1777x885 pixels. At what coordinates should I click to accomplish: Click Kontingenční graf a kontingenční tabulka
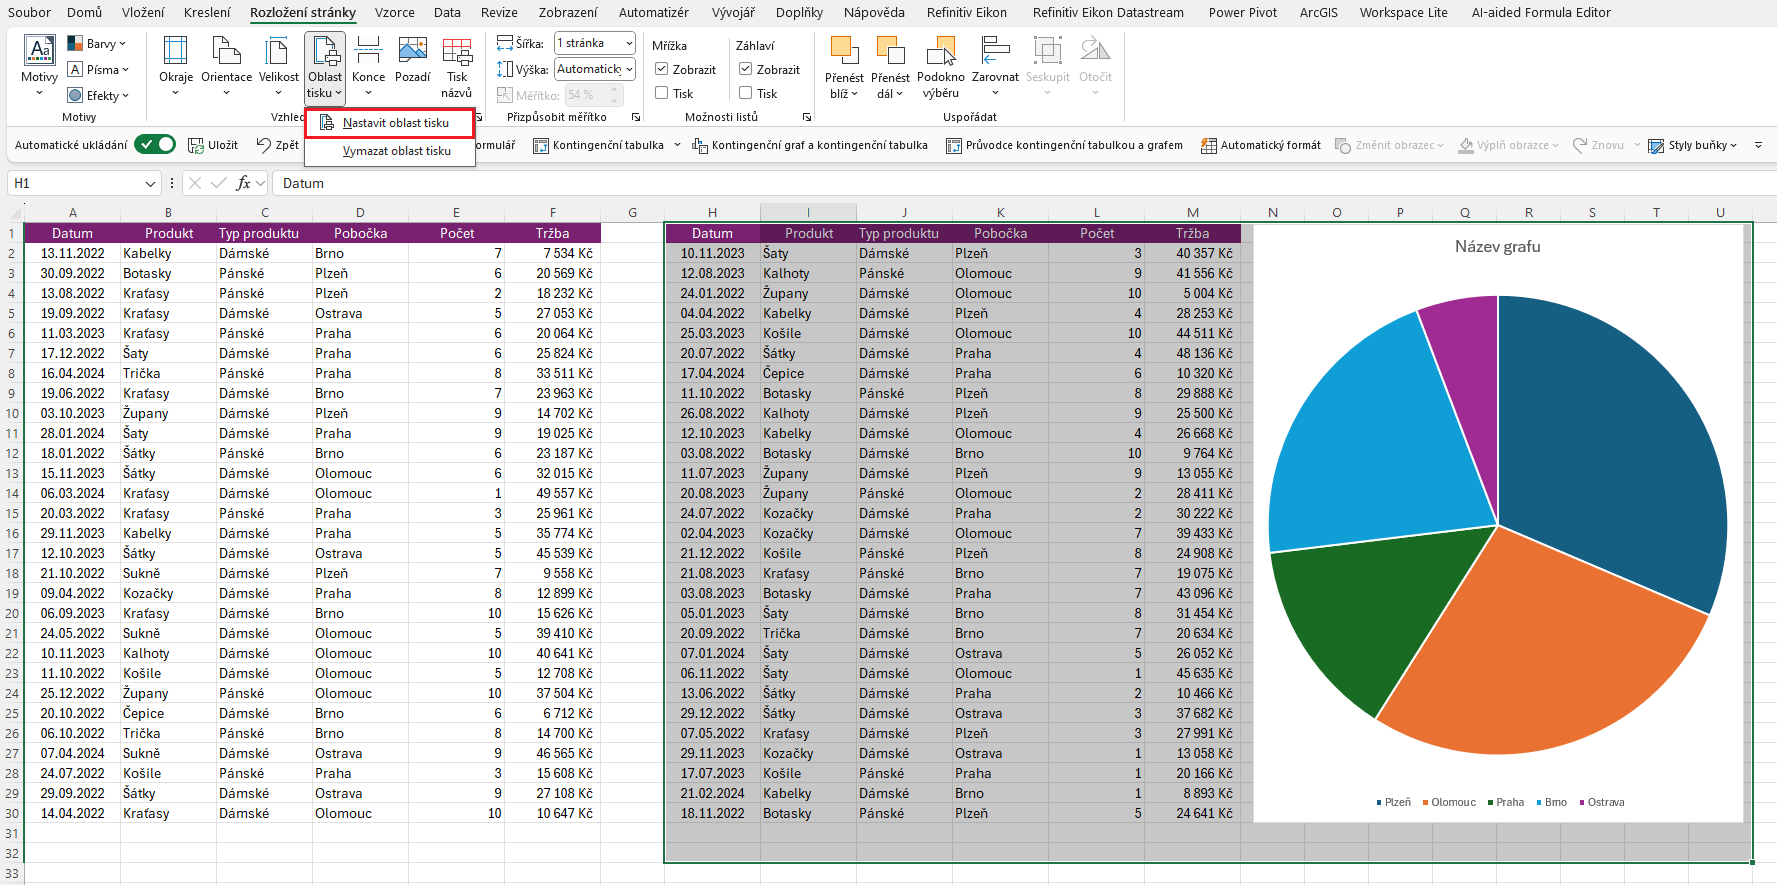pos(811,145)
